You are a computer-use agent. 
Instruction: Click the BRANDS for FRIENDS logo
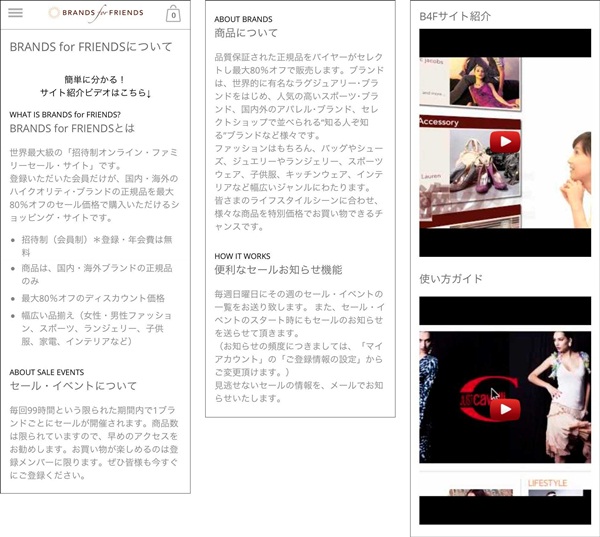pos(96,13)
